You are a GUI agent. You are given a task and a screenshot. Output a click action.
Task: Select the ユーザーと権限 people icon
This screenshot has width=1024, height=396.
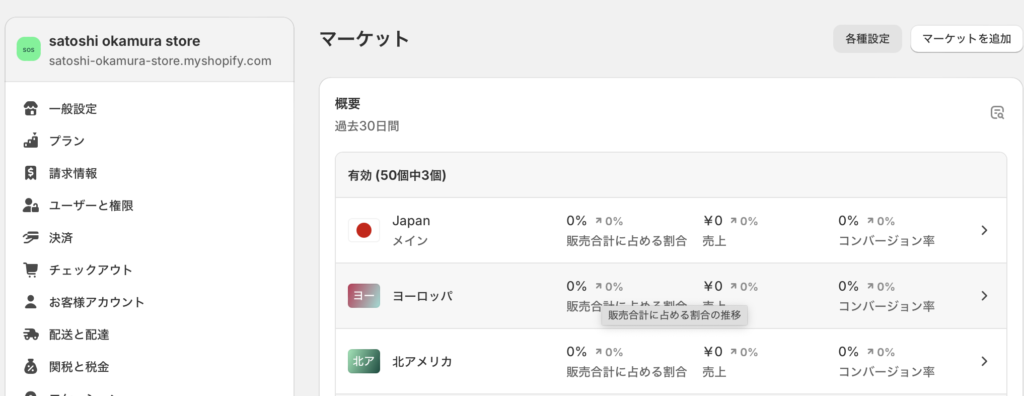30,205
